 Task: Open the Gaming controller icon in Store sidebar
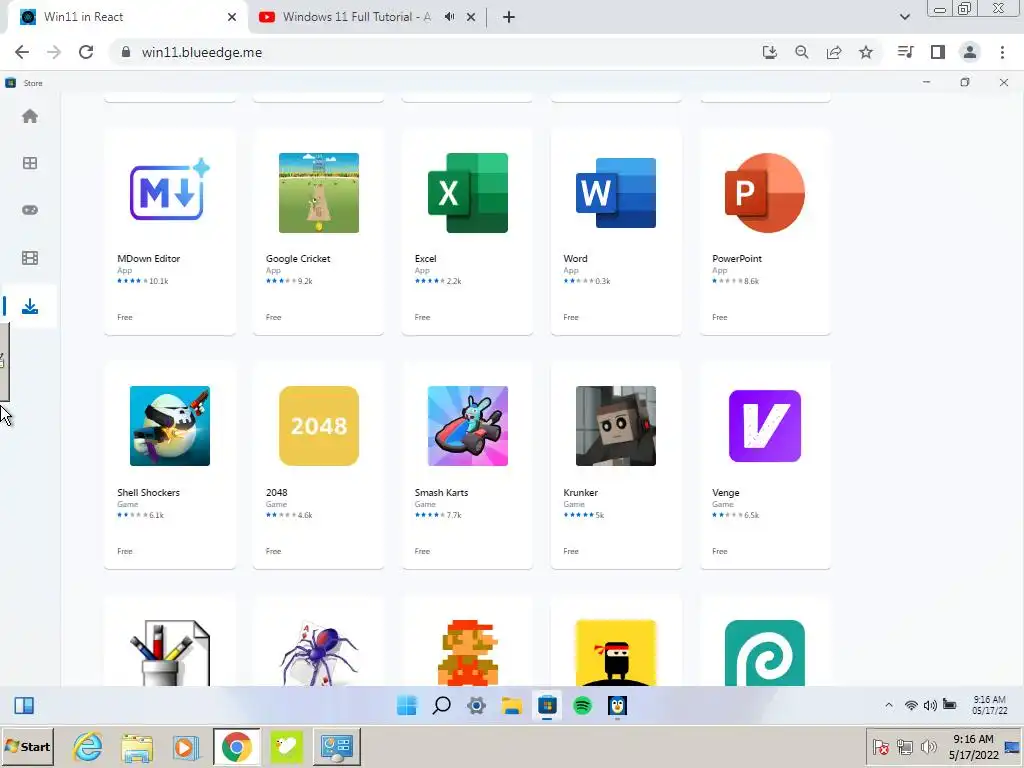click(30, 210)
